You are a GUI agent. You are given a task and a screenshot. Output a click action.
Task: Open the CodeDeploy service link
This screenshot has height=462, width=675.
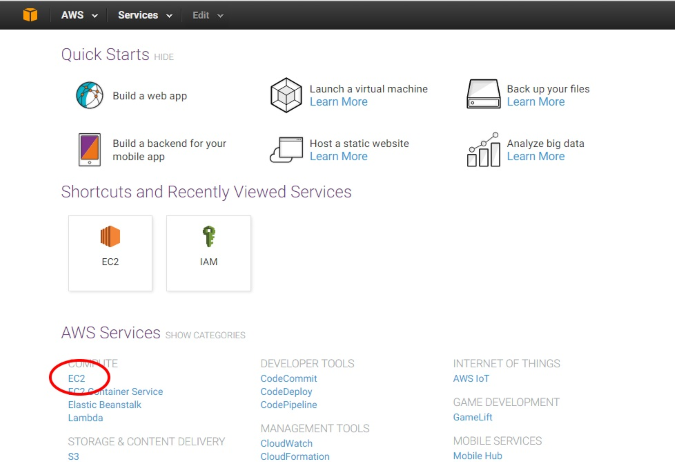coord(286,392)
